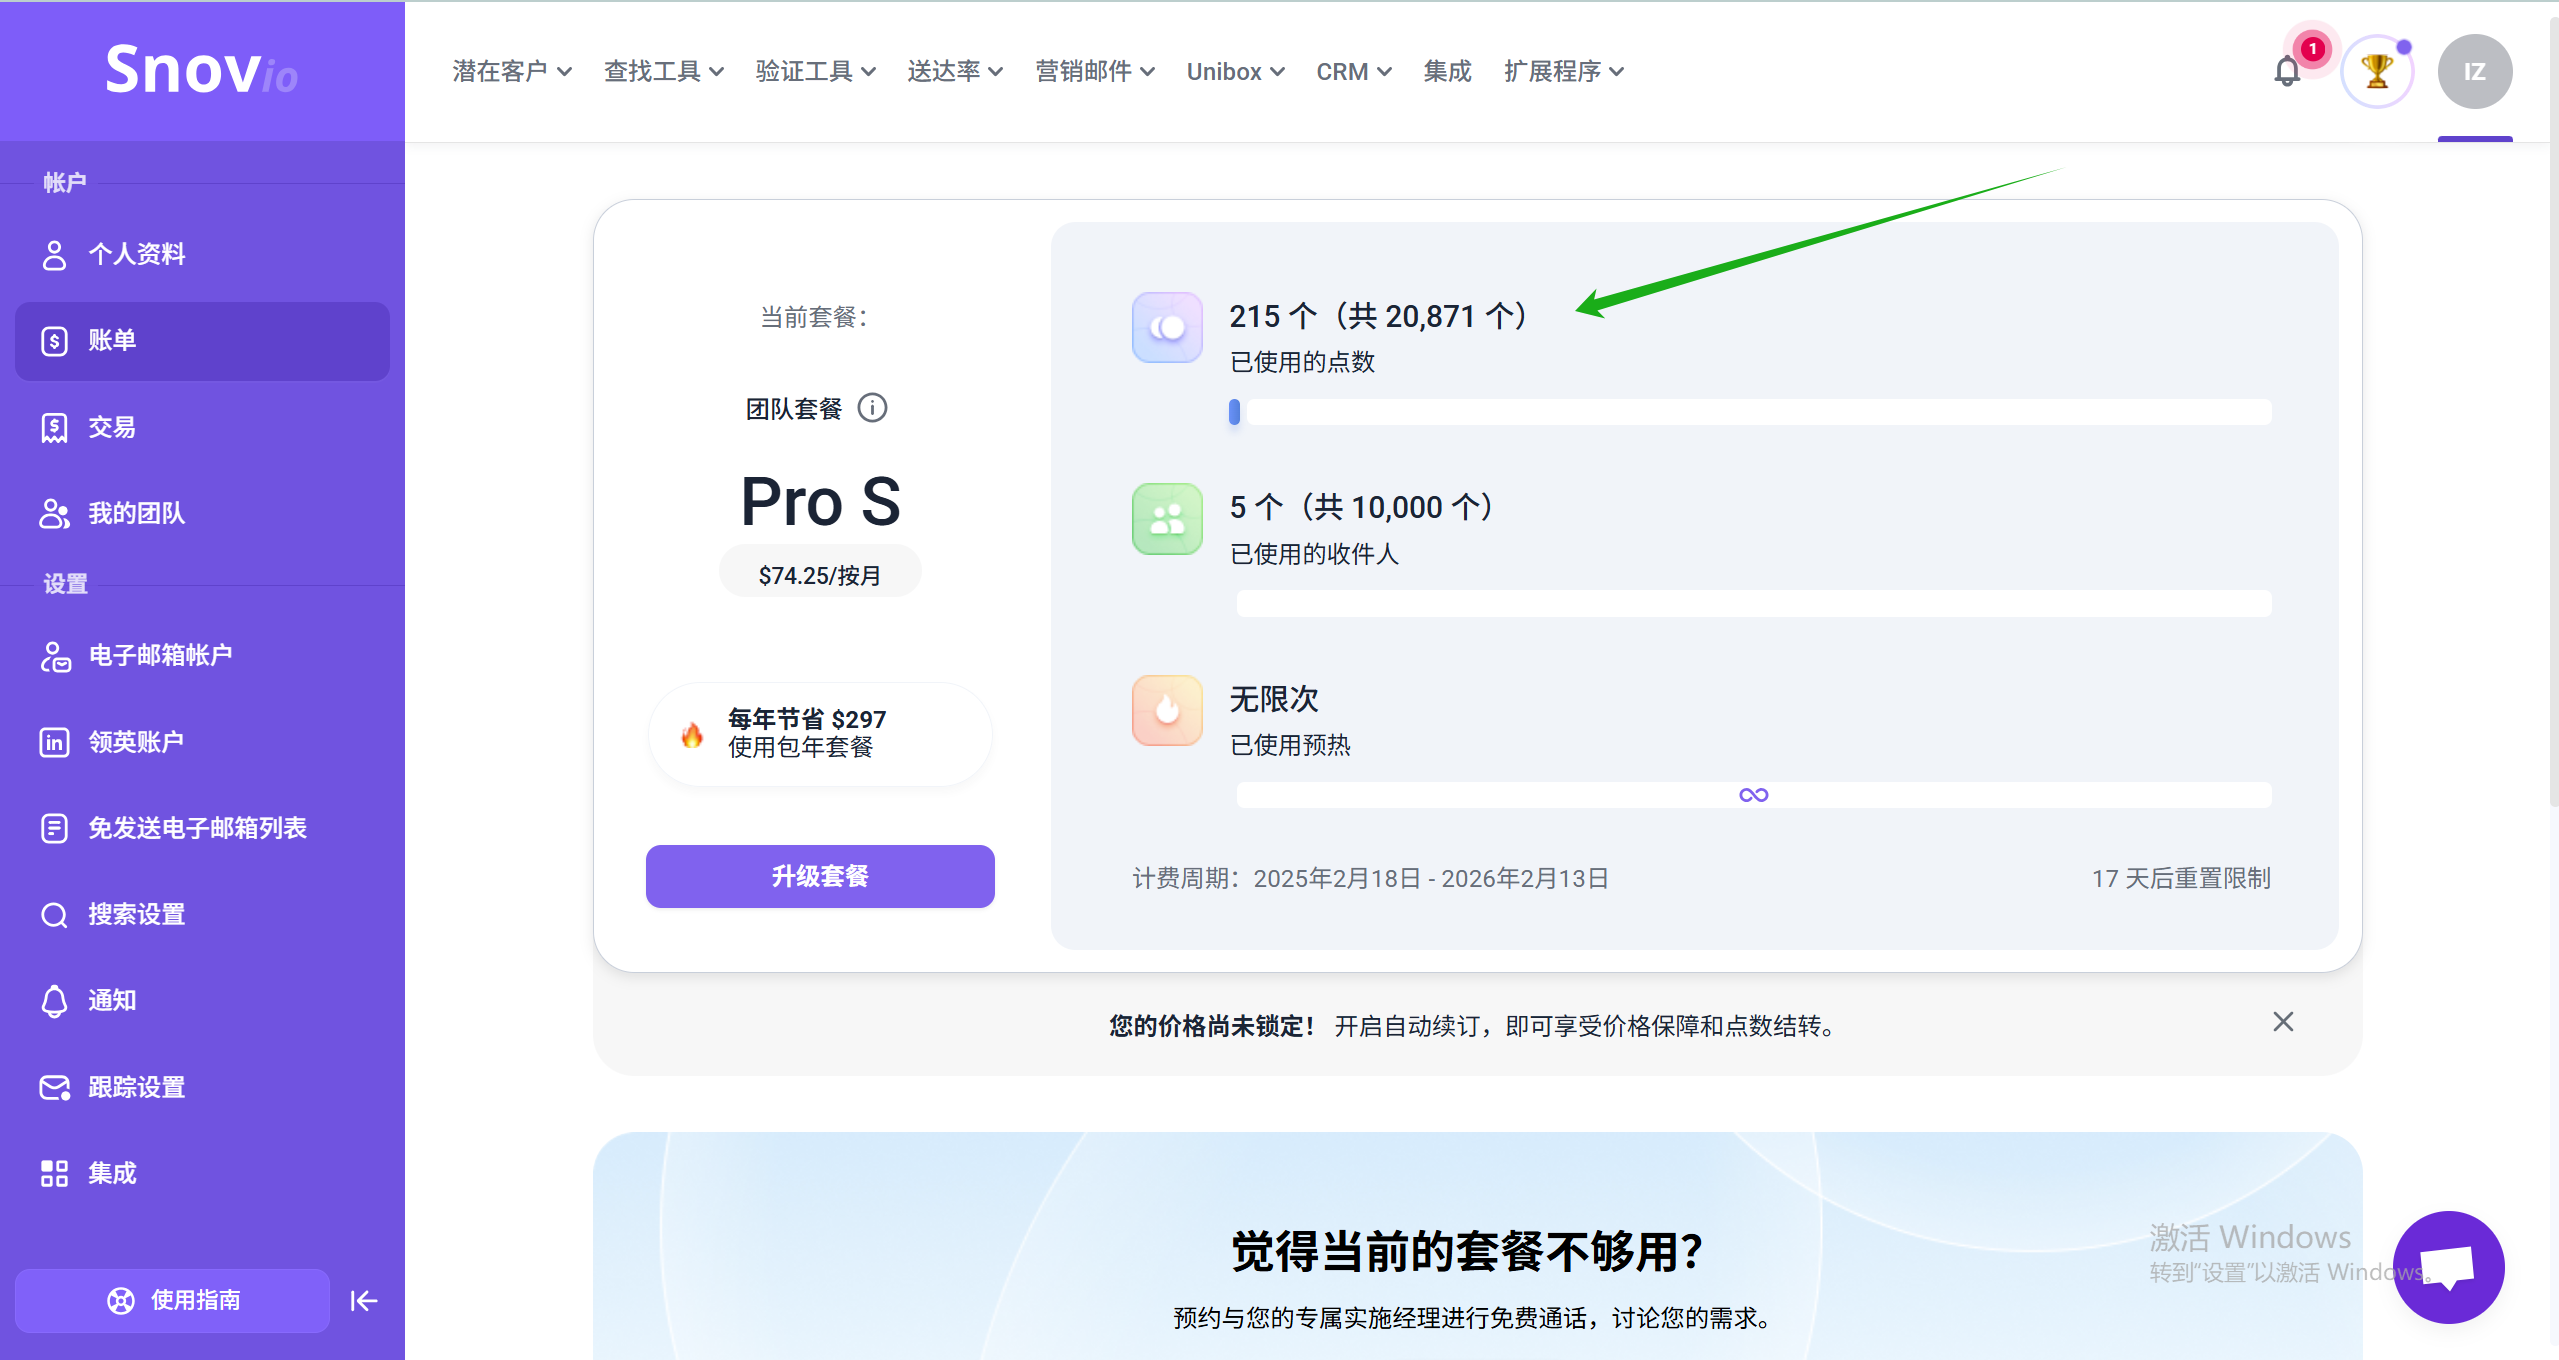Click the 个人资料 person icon

click(54, 254)
